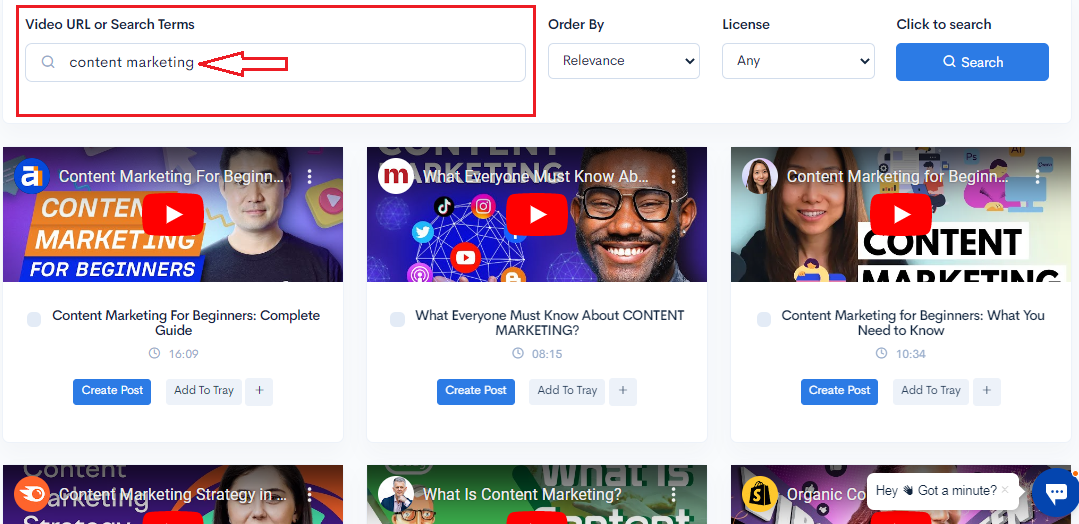Click plus button under What You Need to Know video

click(987, 391)
